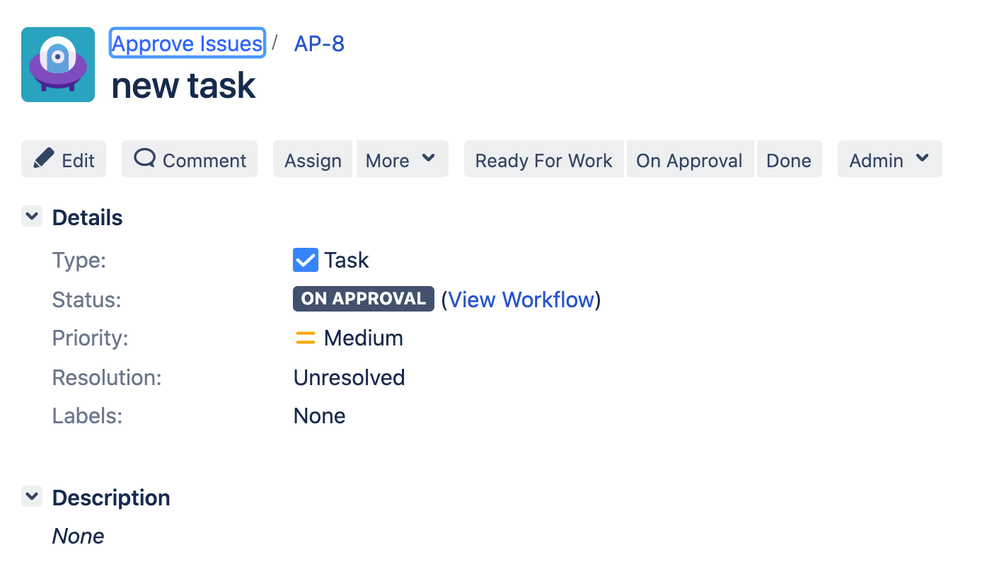999x582 pixels.
Task: Click the Assign button
Action: click(x=313, y=159)
